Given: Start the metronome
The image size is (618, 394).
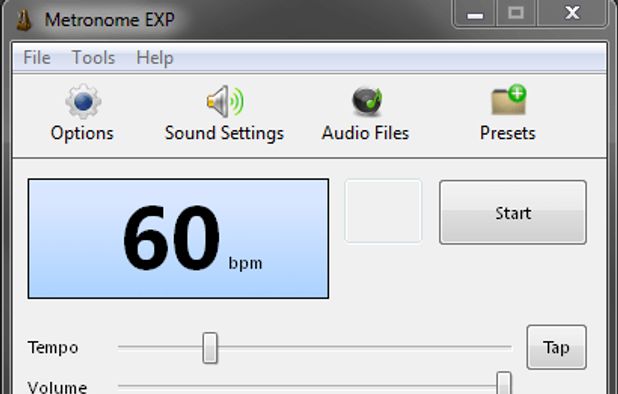Looking at the screenshot, I should pos(513,212).
